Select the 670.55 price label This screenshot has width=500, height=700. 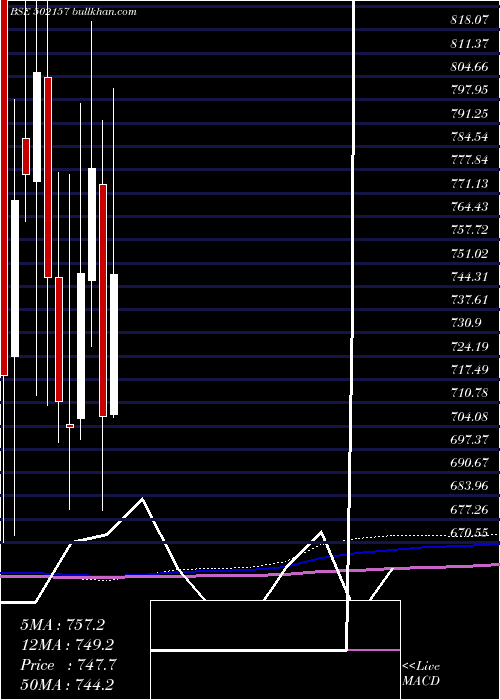click(x=469, y=532)
